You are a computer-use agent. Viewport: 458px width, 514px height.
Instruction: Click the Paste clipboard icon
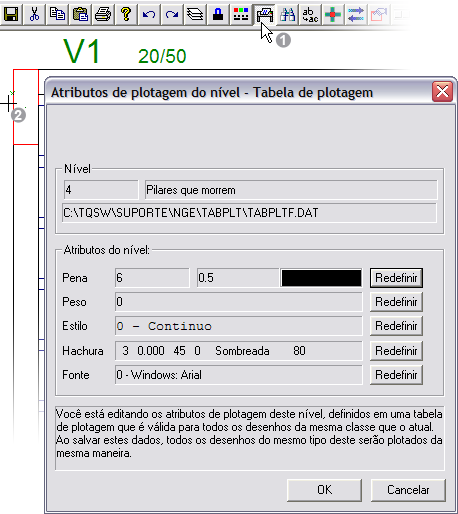point(80,14)
